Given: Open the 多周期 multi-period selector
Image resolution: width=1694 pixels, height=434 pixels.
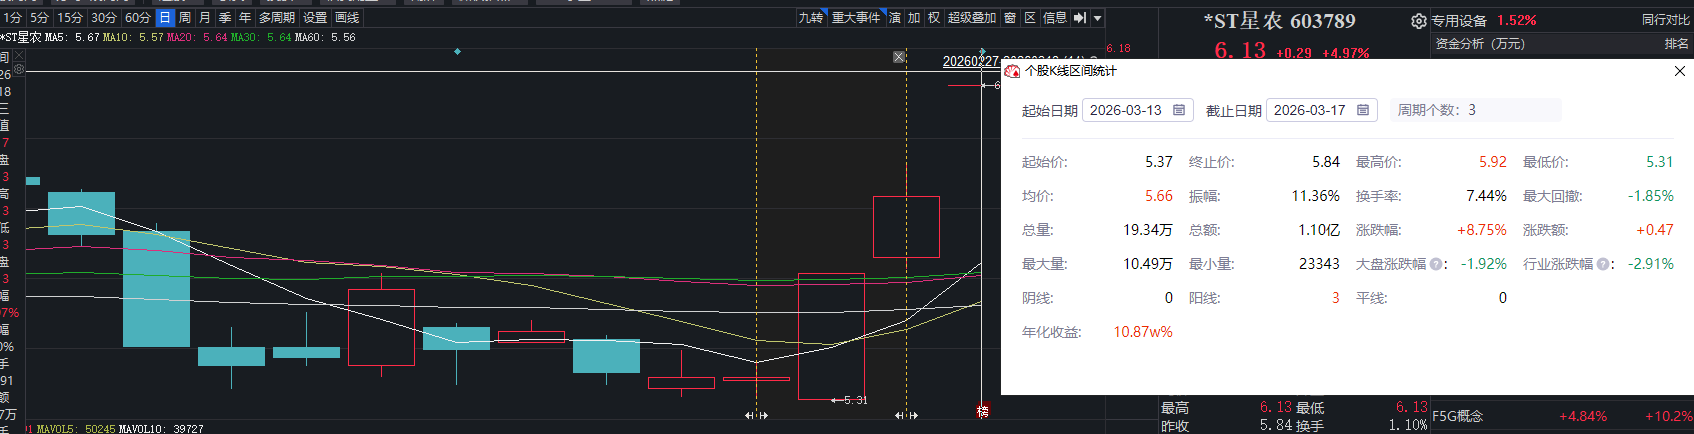Looking at the screenshot, I should click(277, 18).
